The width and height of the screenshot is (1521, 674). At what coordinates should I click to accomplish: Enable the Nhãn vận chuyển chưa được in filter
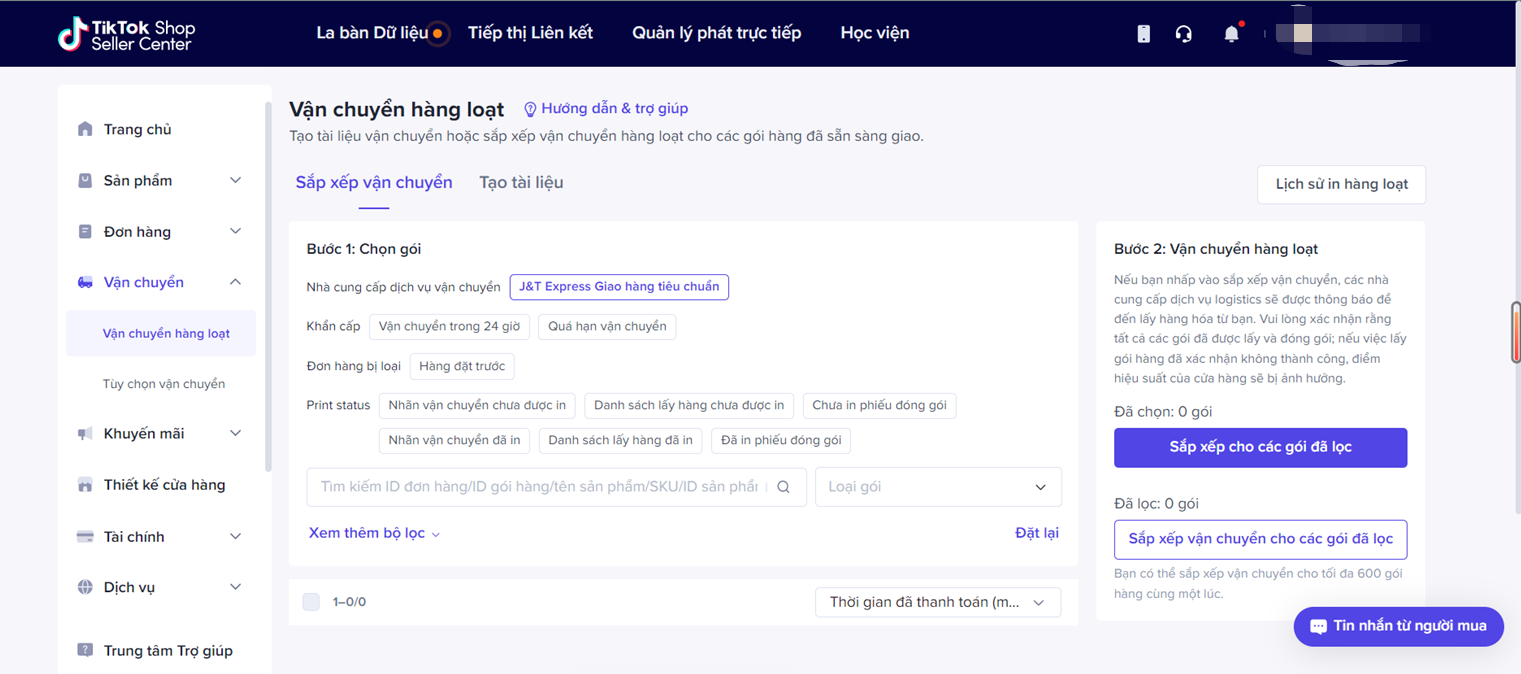coord(477,405)
